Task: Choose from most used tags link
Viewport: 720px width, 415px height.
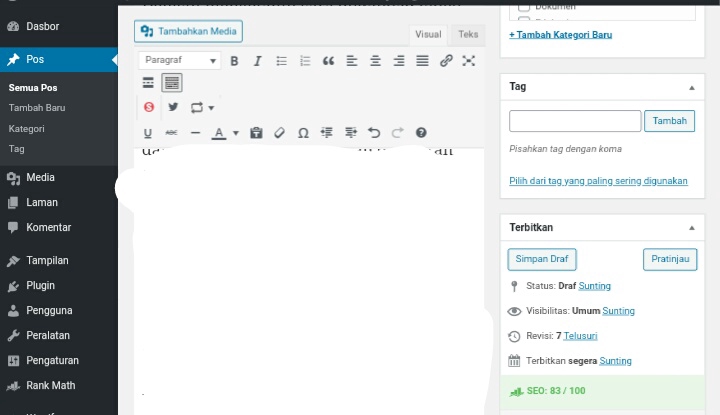Action: pyautogui.click(x=598, y=181)
